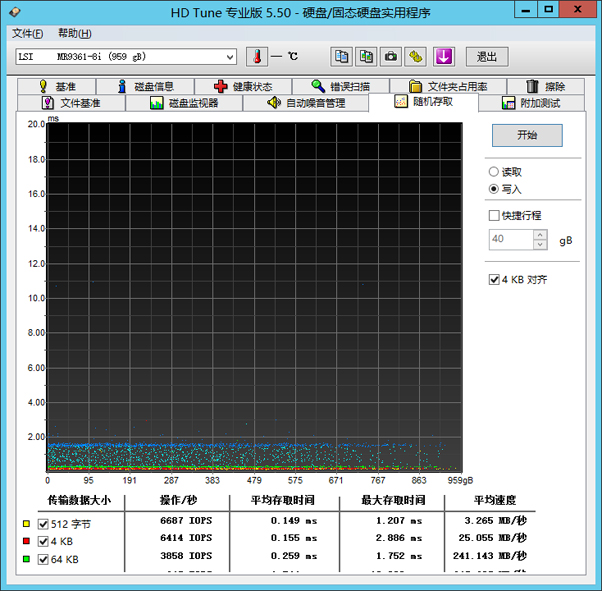The height and width of the screenshot is (591, 602).
Task: Click the yellow 512 字节 color swatch
Action: click(26, 524)
